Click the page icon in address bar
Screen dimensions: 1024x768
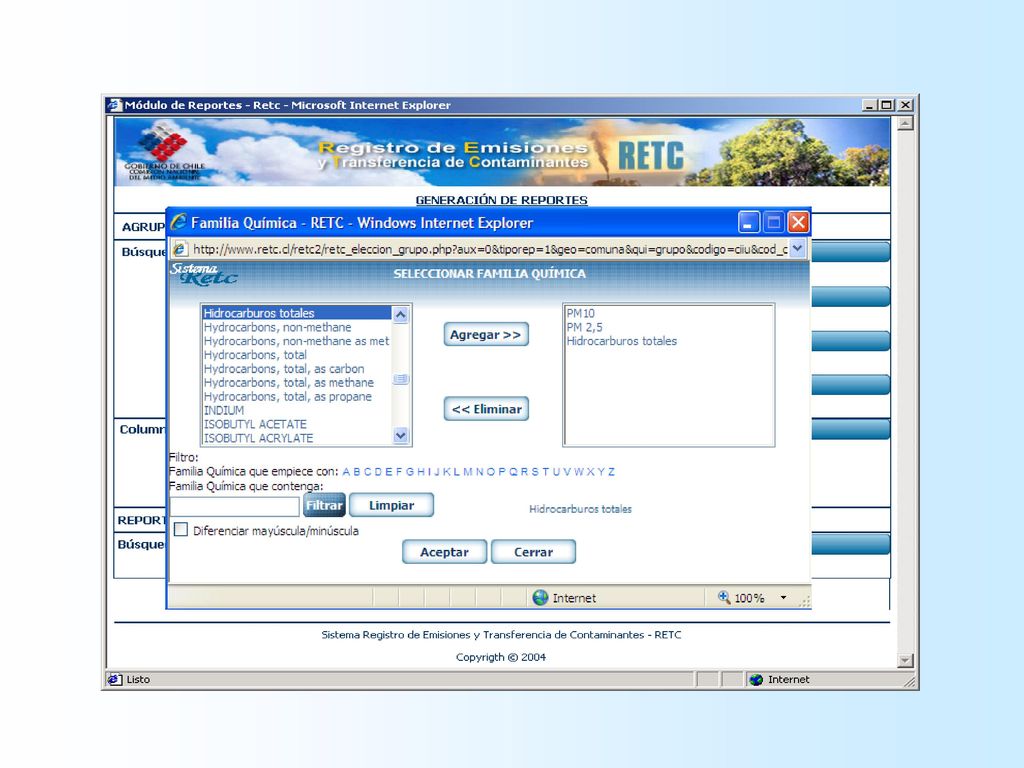180,249
